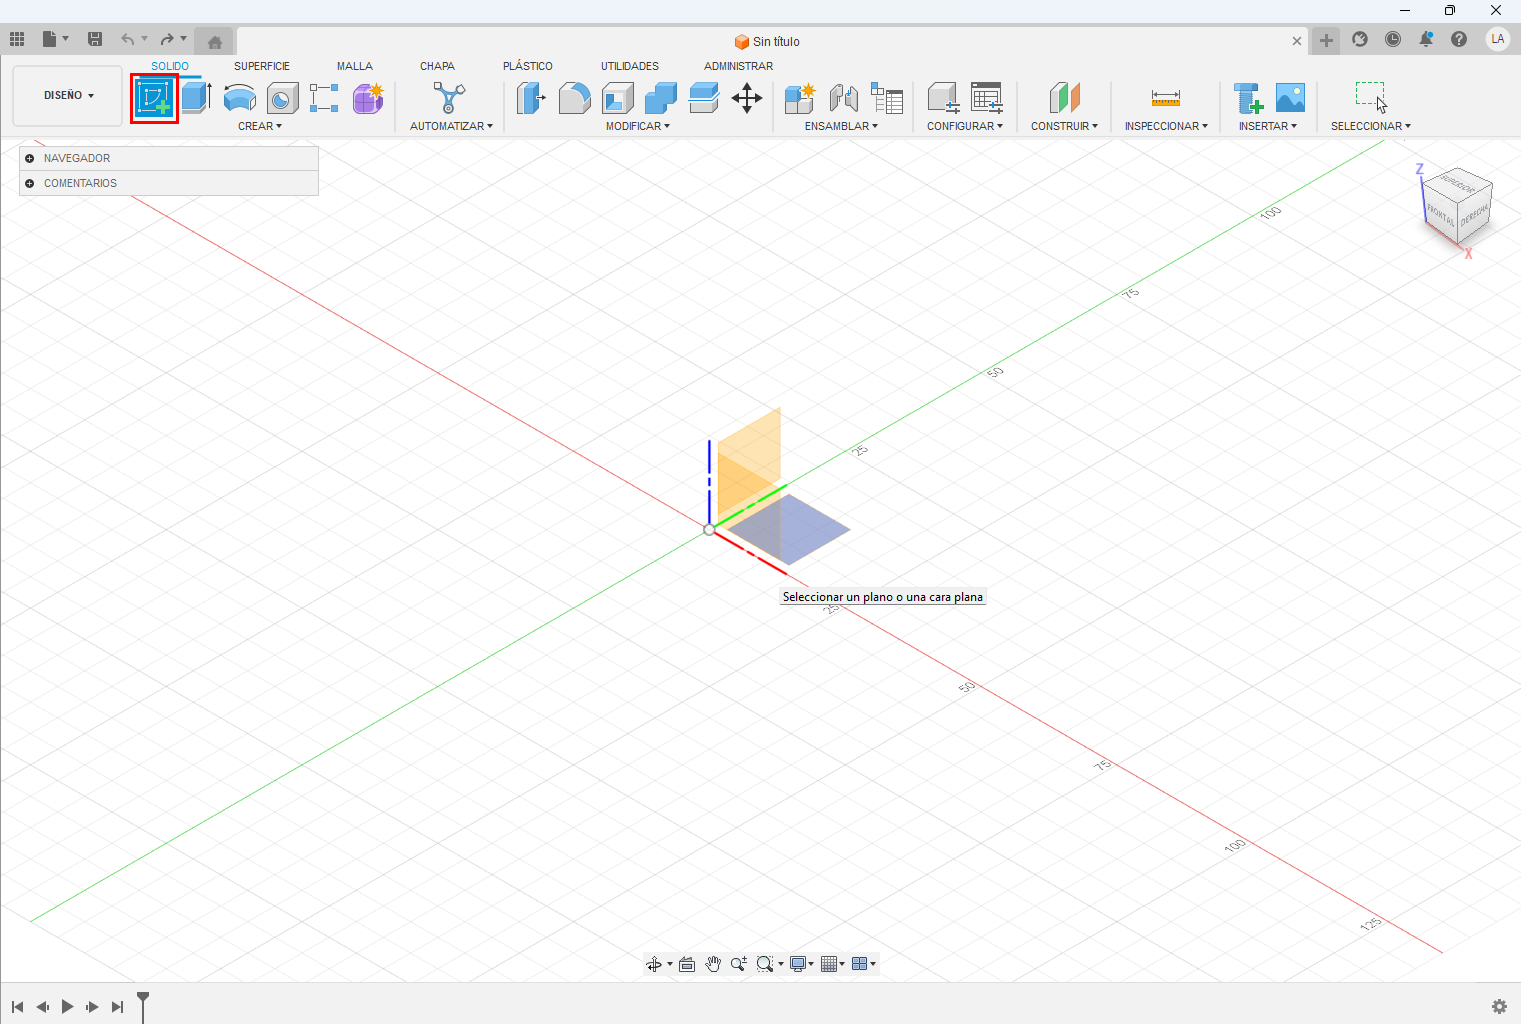Select the Shell tool
The width and height of the screenshot is (1521, 1024).
click(618, 98)
